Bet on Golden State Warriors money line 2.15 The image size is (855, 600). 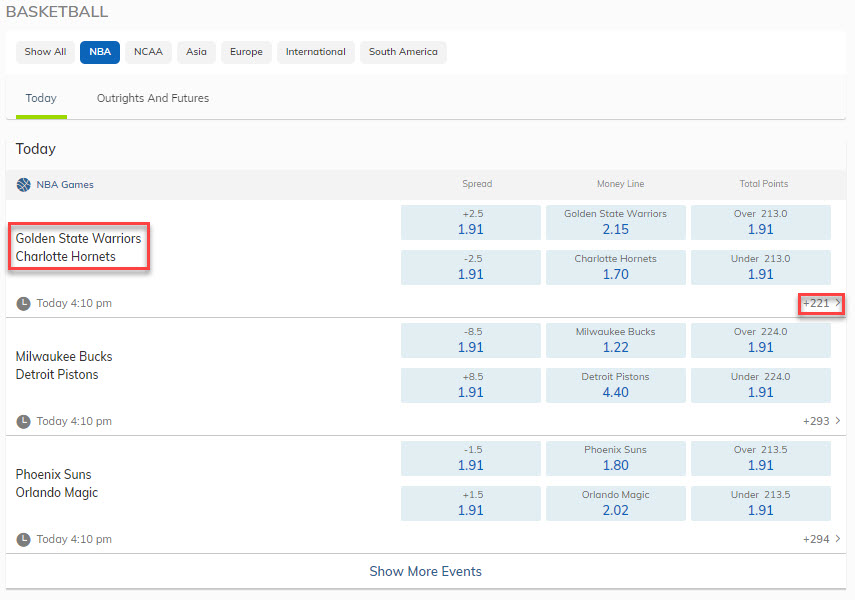615,222
